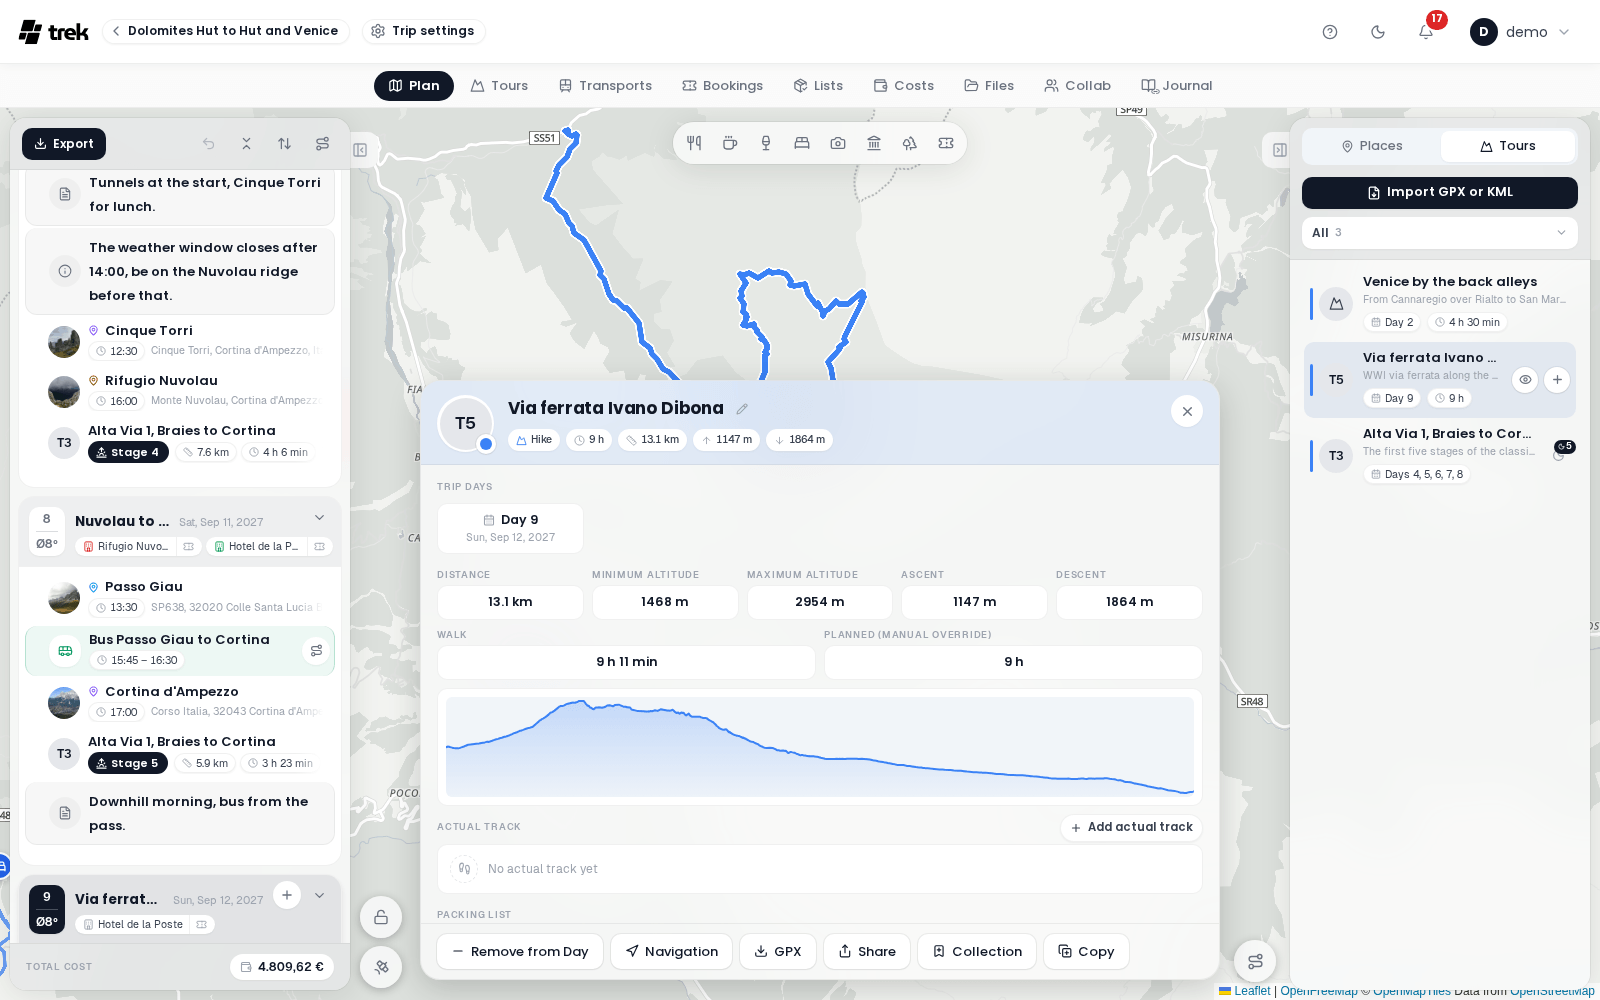
Task: Click the tickets filter icon in map toolbar
Action: (946, 143)
